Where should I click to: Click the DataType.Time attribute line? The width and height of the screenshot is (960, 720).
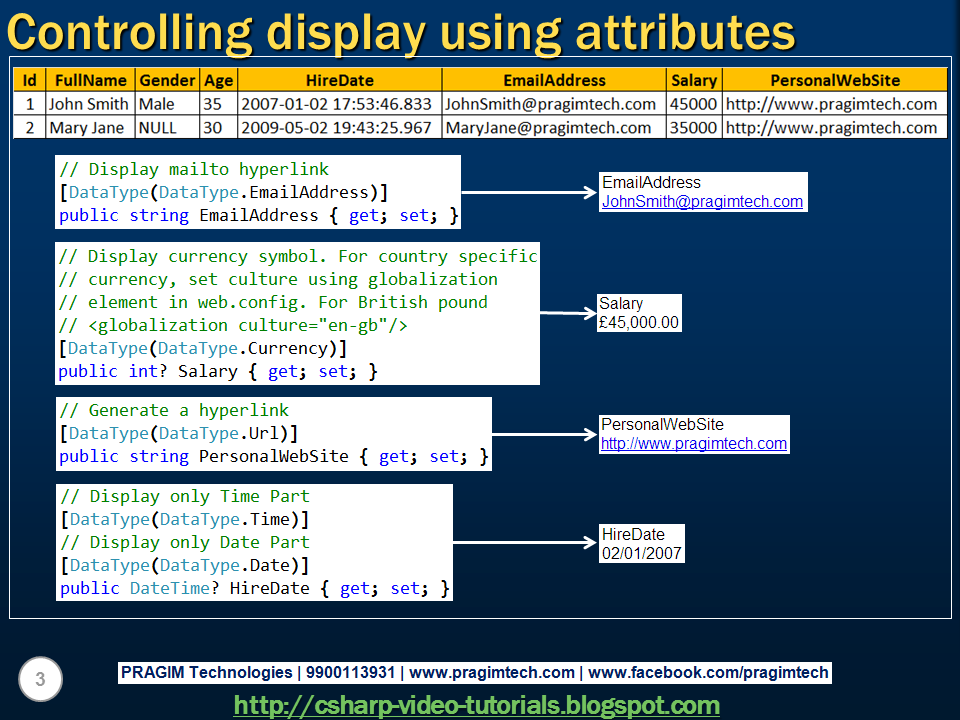(185, 519)
